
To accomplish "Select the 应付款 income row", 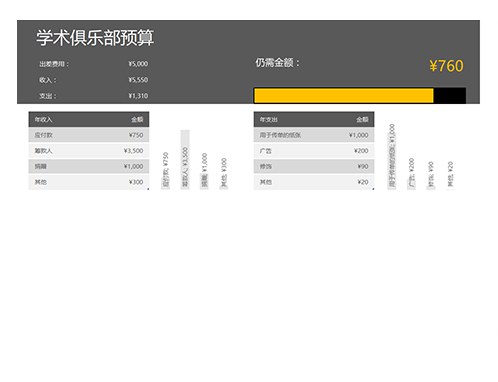I will 89,135.
